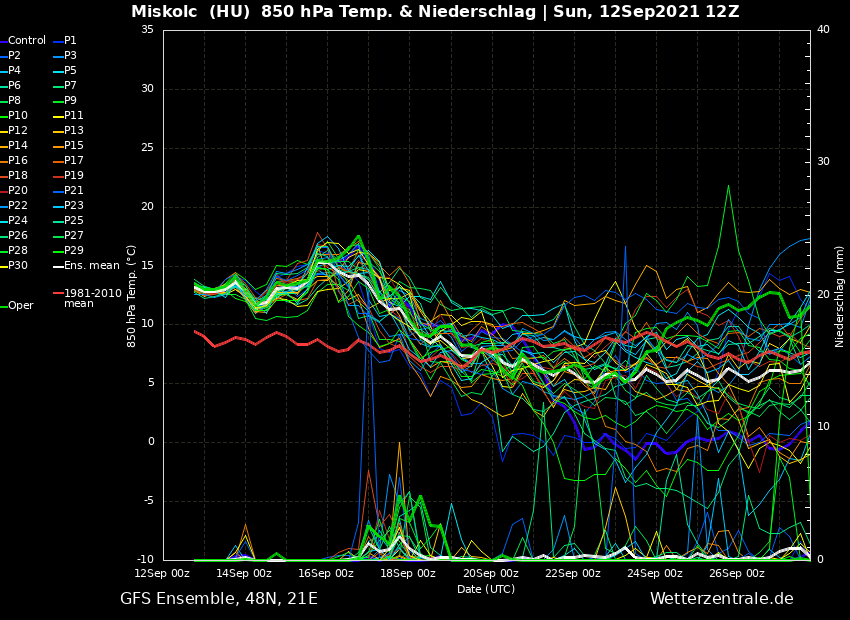Select the P1 legend entry
The height and width of the screenshot is (620, 850).
[70, 41]
